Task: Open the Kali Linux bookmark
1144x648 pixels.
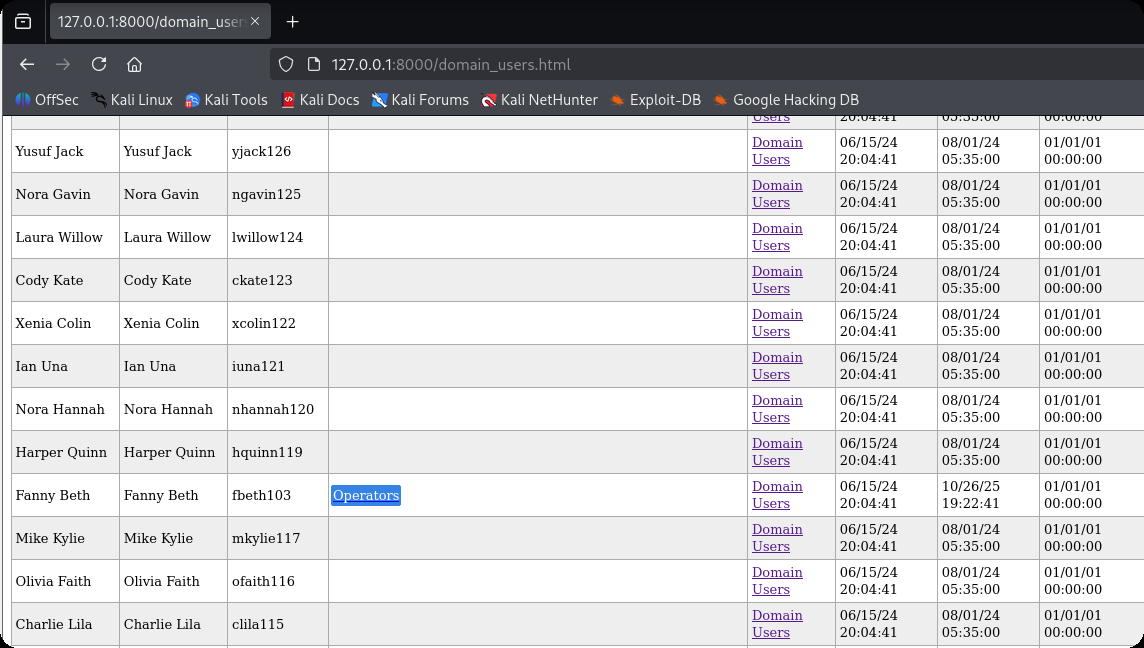Action: point(131,100)
